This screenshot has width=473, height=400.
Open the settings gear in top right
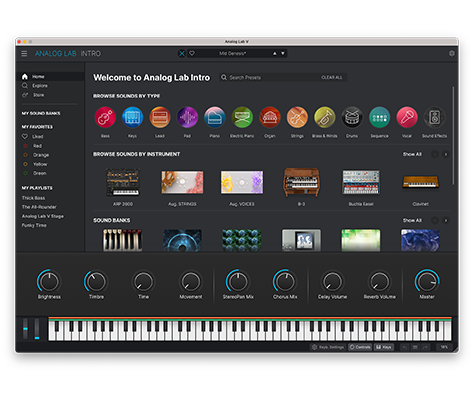point(452,53)
